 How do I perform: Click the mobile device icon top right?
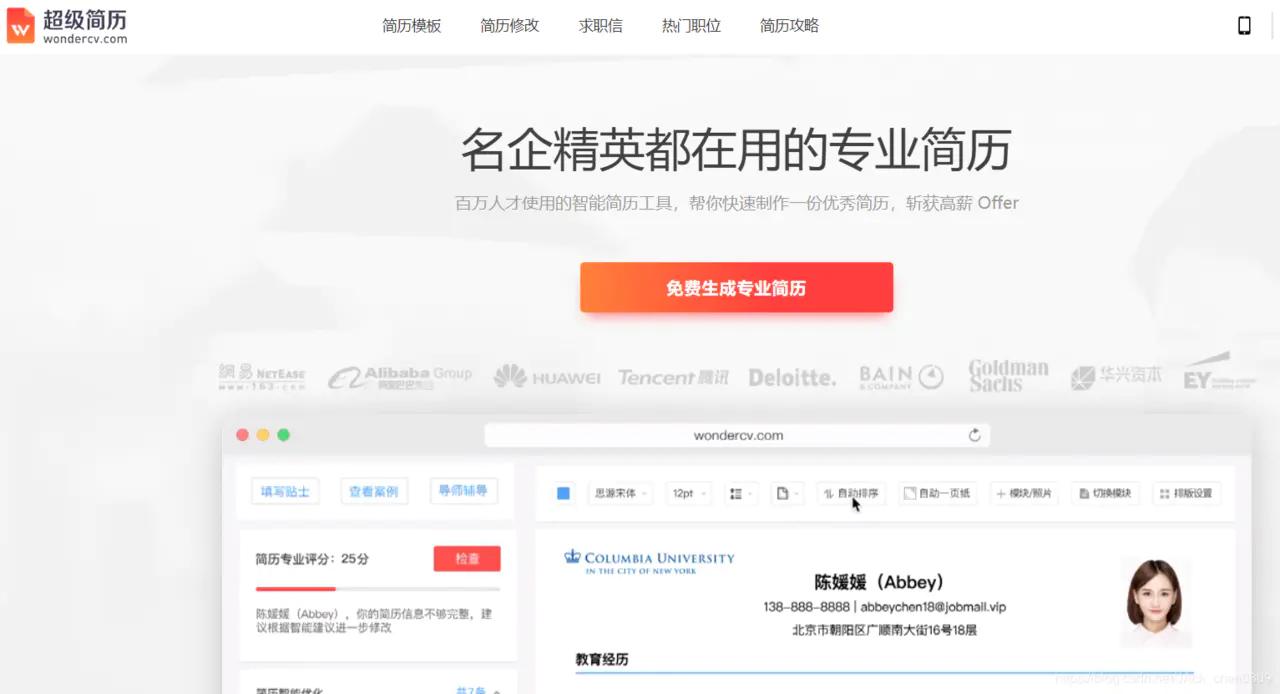(1244, 25)
